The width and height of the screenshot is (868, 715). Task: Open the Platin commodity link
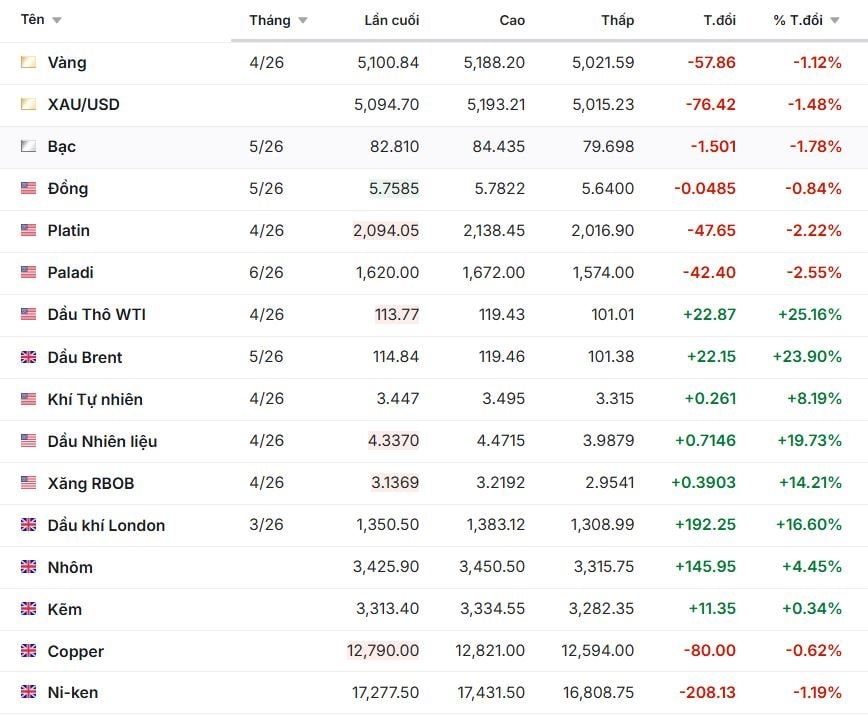pyautogui.click(x=69, y=231)
